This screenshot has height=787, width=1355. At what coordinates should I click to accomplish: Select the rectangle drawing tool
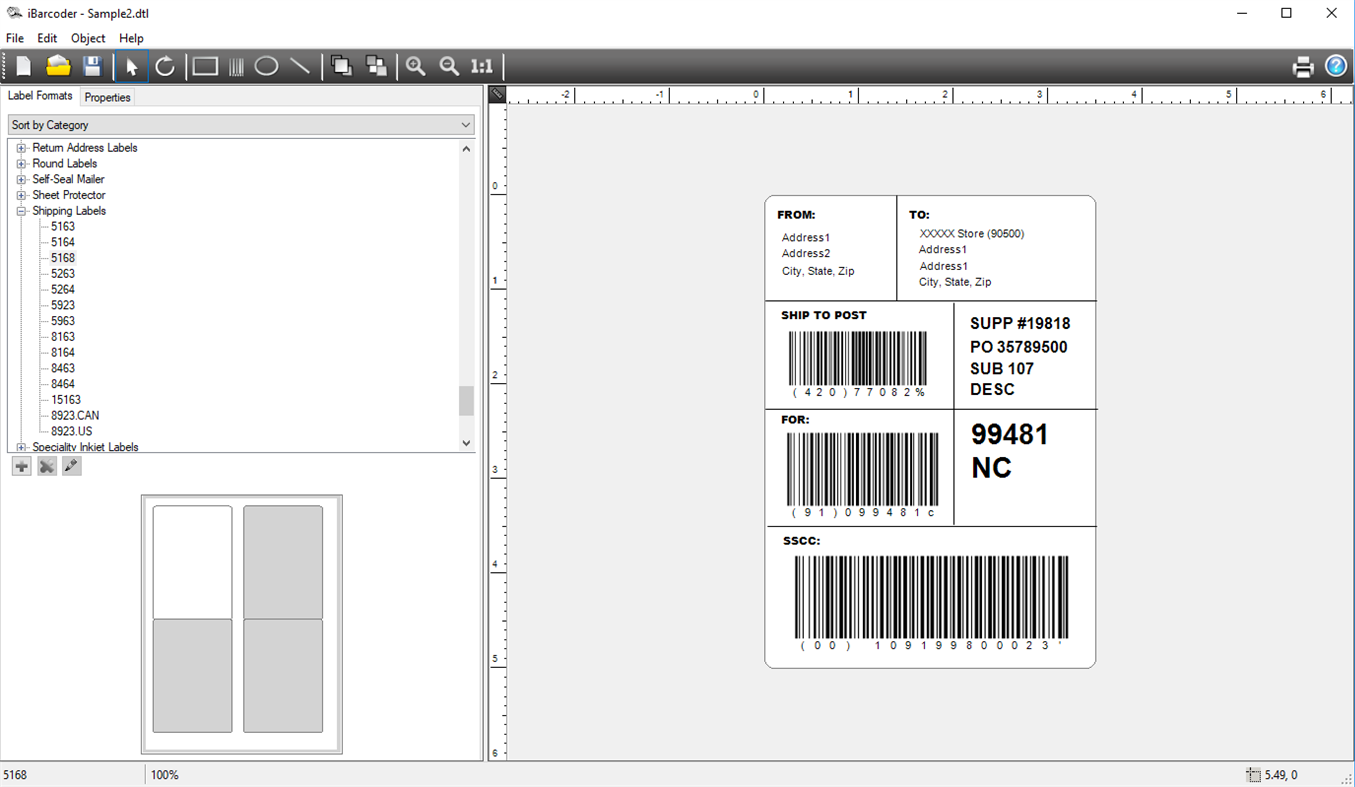point(205,67)
